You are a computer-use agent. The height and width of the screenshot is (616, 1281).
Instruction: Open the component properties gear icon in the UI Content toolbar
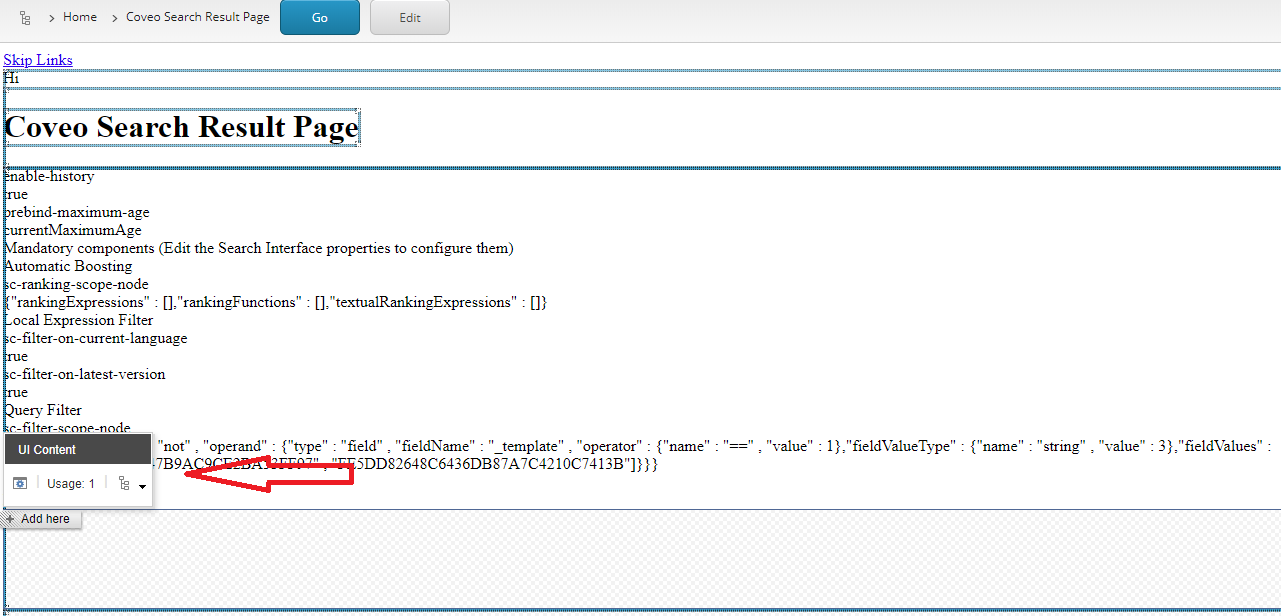click(x=20, y=483)
